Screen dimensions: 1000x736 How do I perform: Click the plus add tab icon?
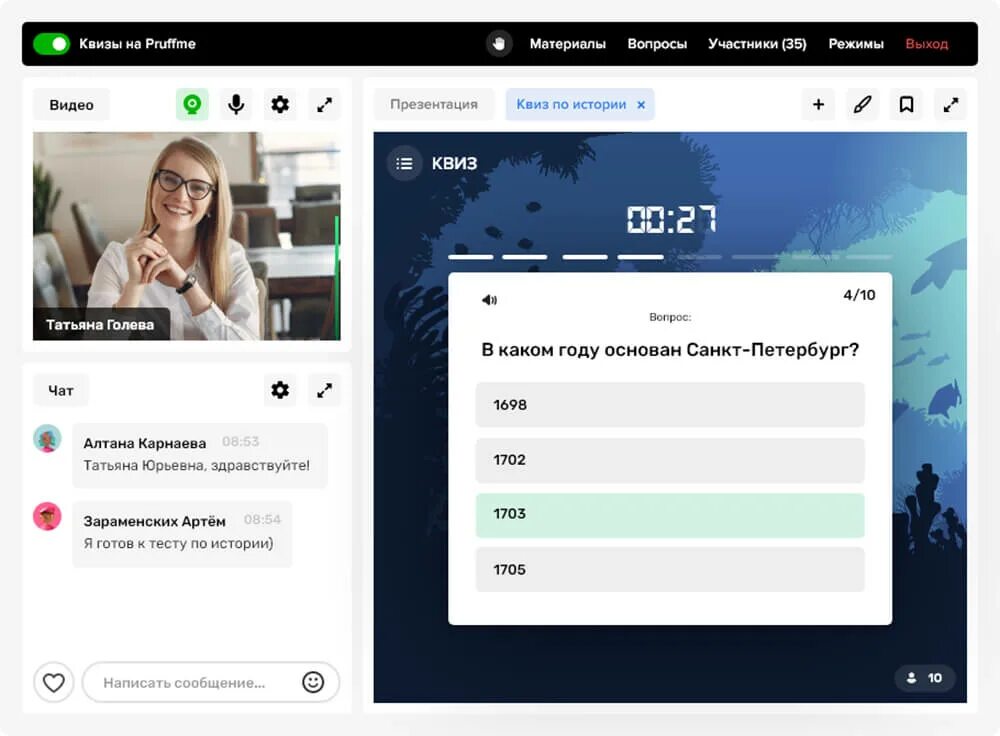tap(818, 105)
